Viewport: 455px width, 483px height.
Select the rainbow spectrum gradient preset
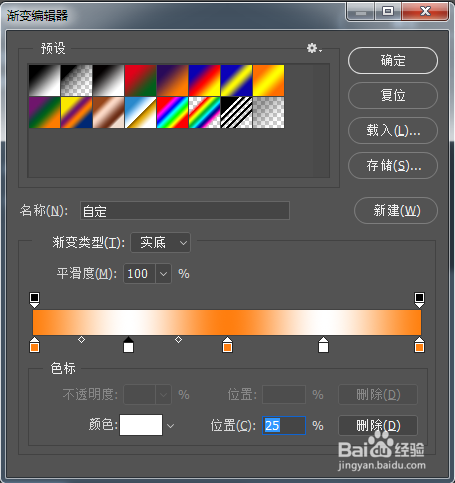click(x=173, y=112)
